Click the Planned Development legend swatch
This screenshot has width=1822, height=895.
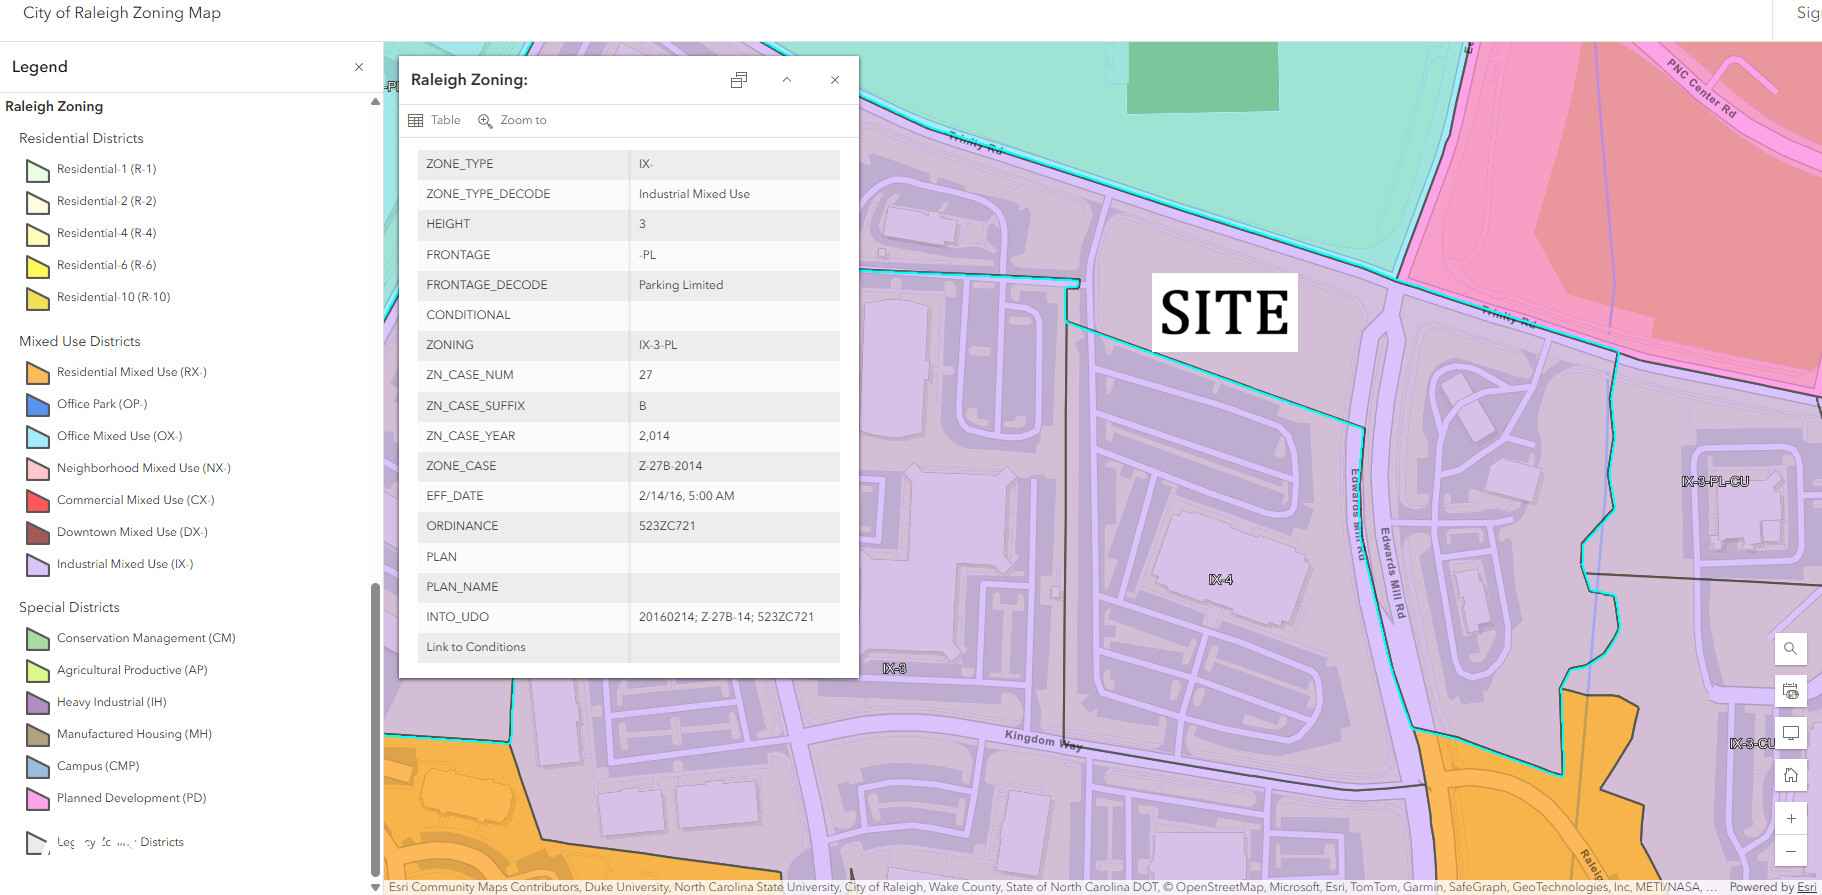tap(38, 799)
